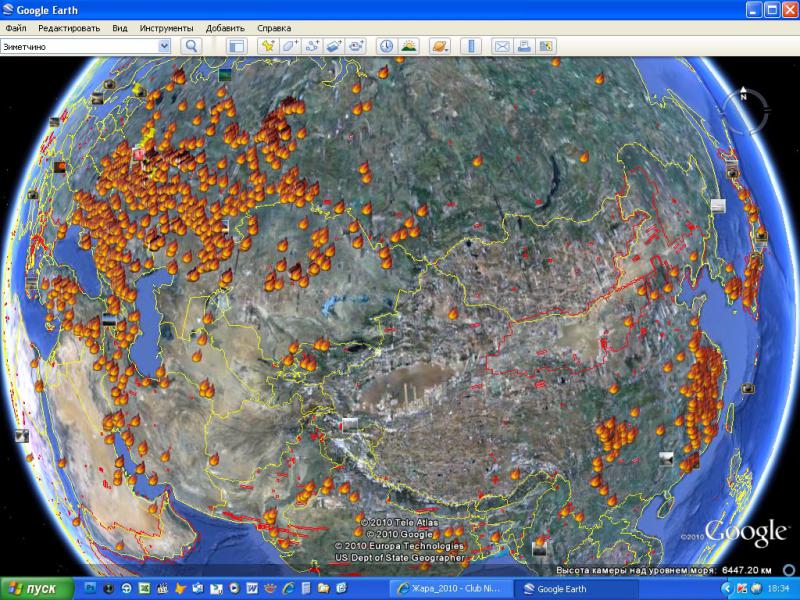Open the Редактировать menu
The height and width of the screenshot is (600, 800).
[x=69, y=28]
